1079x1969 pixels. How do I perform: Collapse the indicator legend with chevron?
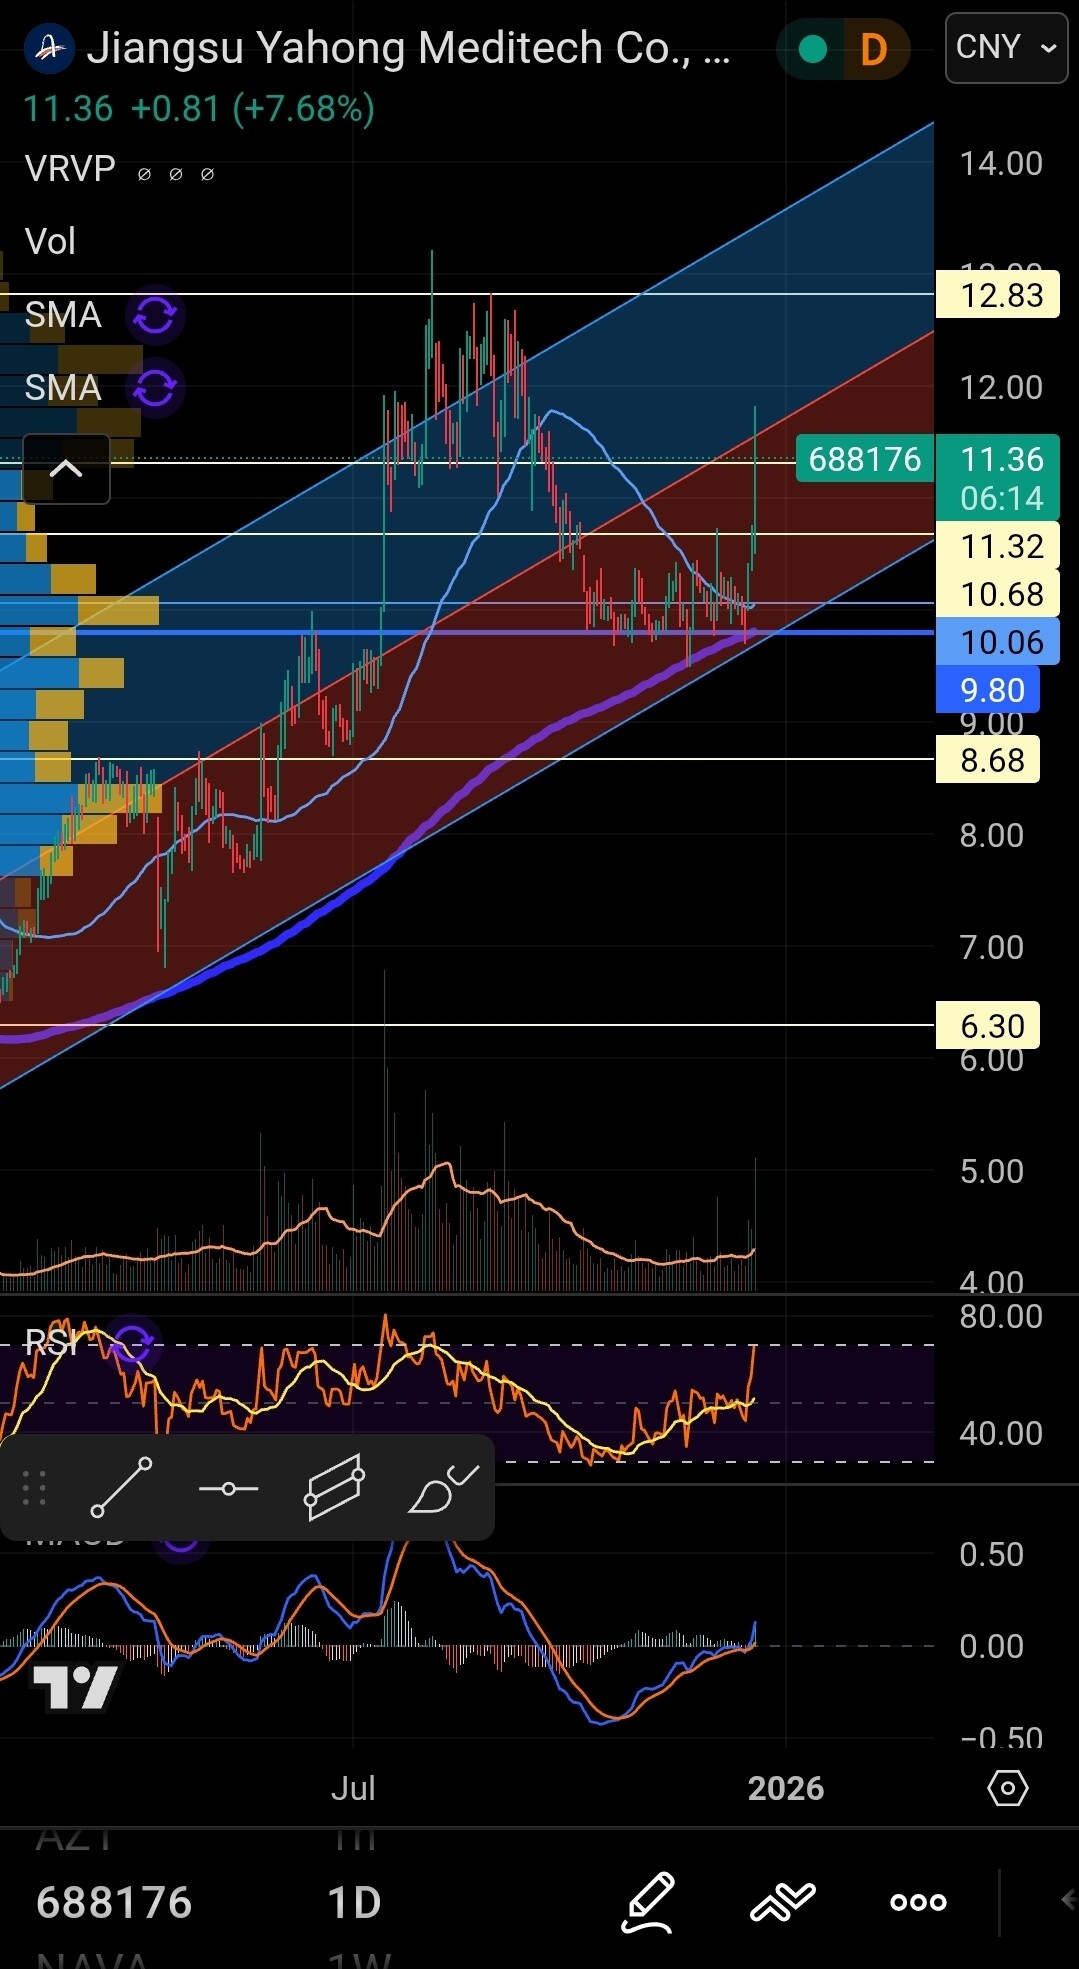[x=66, y=469]
